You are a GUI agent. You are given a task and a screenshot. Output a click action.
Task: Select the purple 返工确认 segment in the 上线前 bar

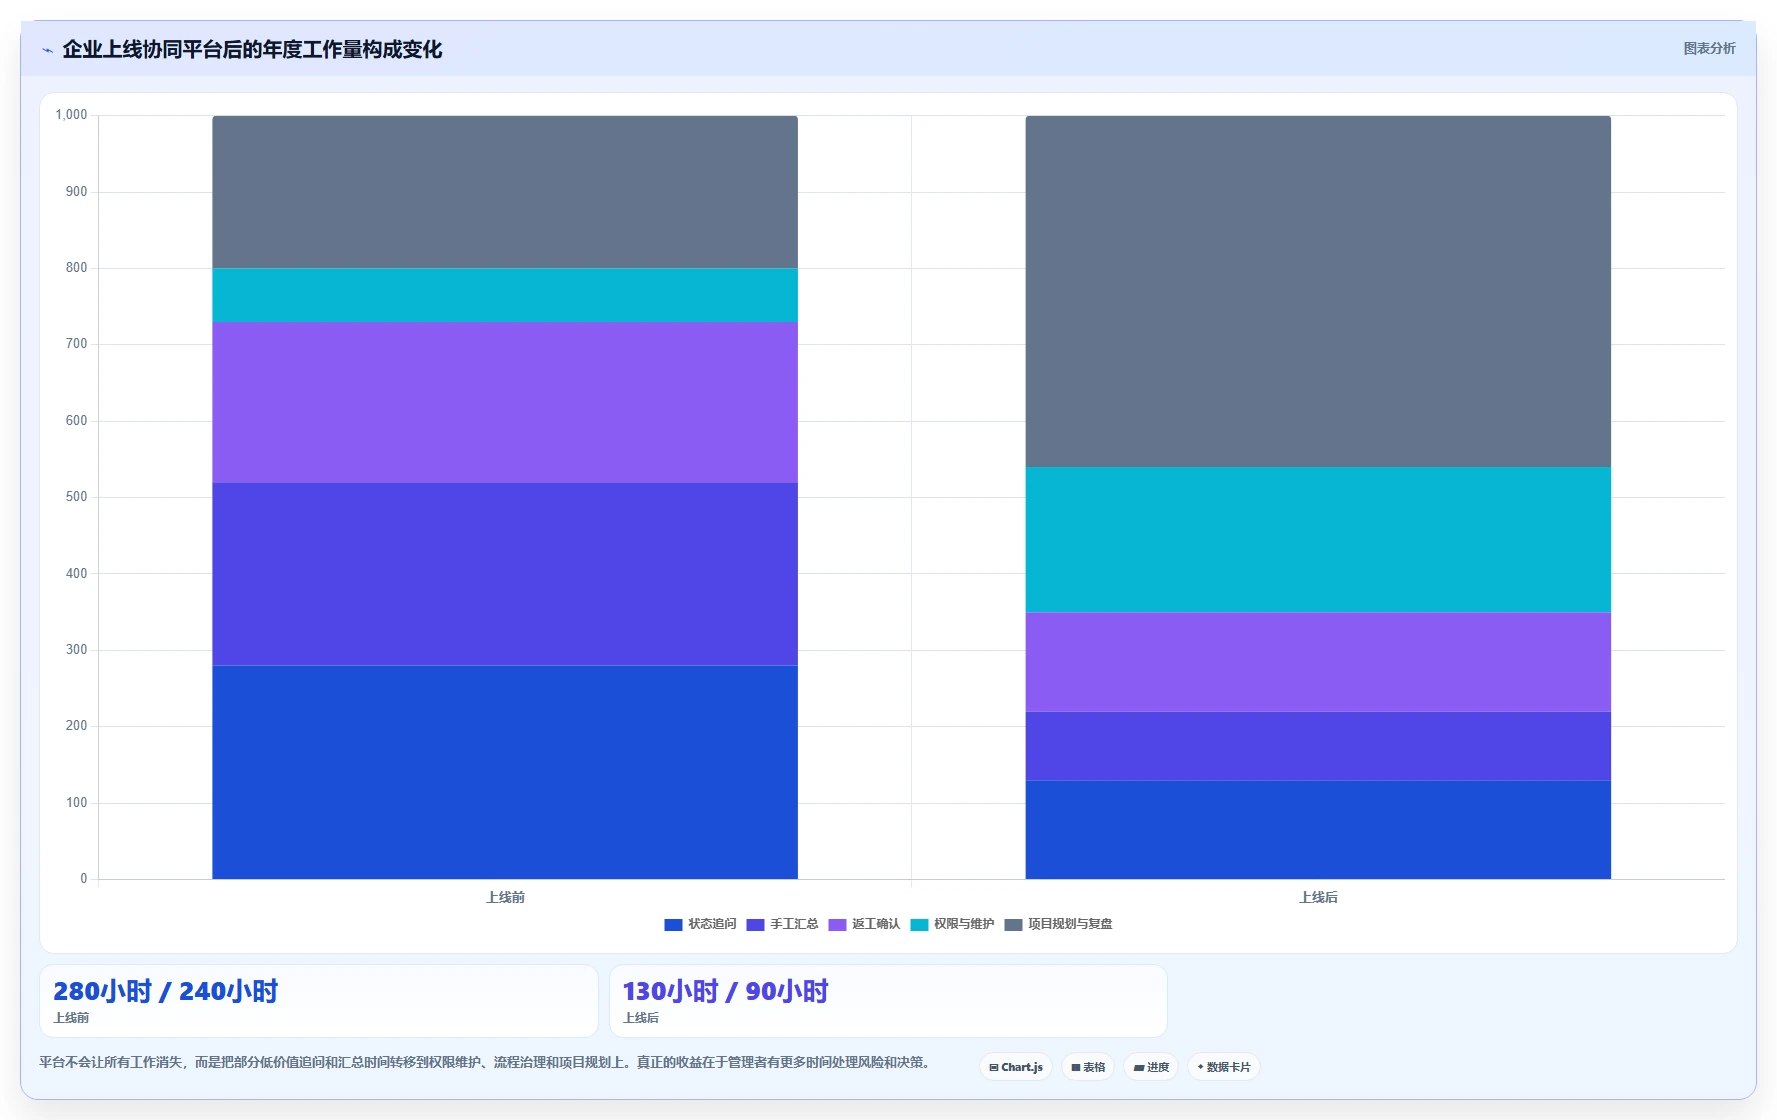[x=505, y=402]
